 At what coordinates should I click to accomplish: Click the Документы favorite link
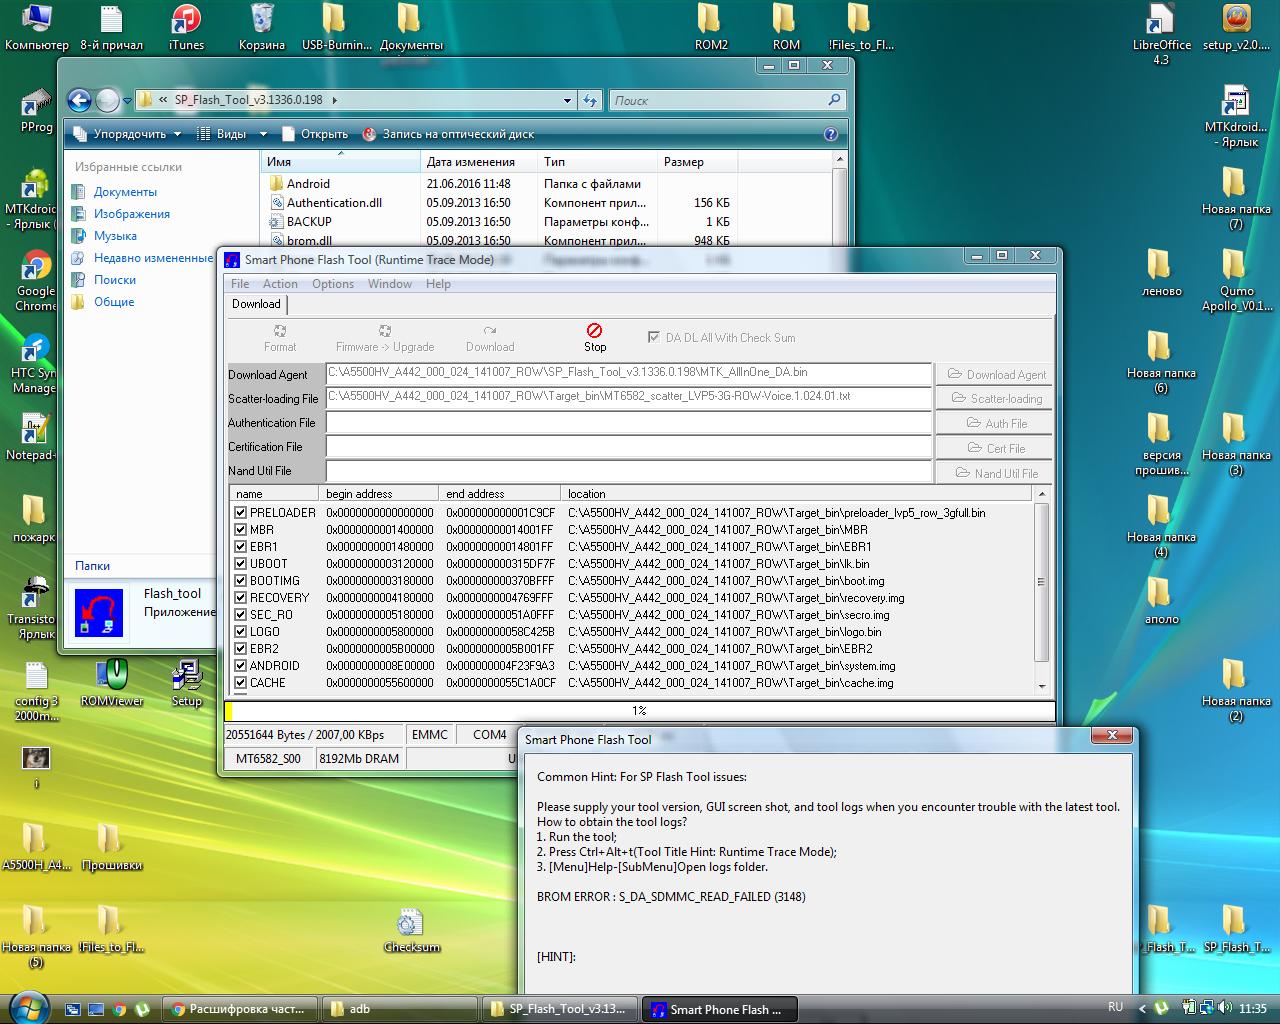125,192
